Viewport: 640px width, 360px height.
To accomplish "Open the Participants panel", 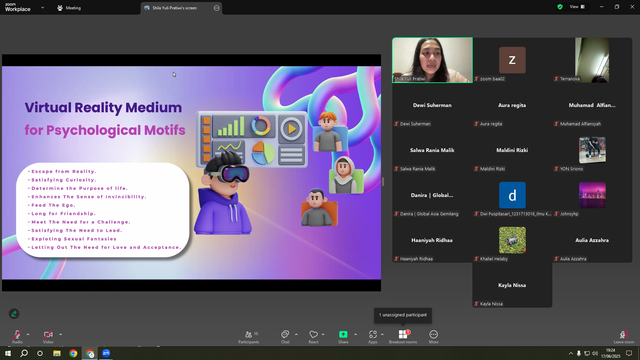I will tap(249, 337).
